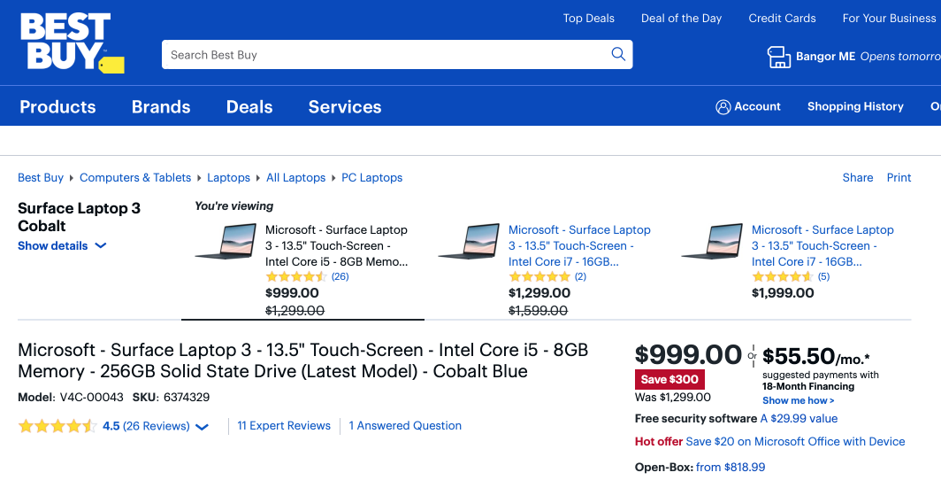Expand the 26 Reviews rating dropdown

(x=202, y=427)
